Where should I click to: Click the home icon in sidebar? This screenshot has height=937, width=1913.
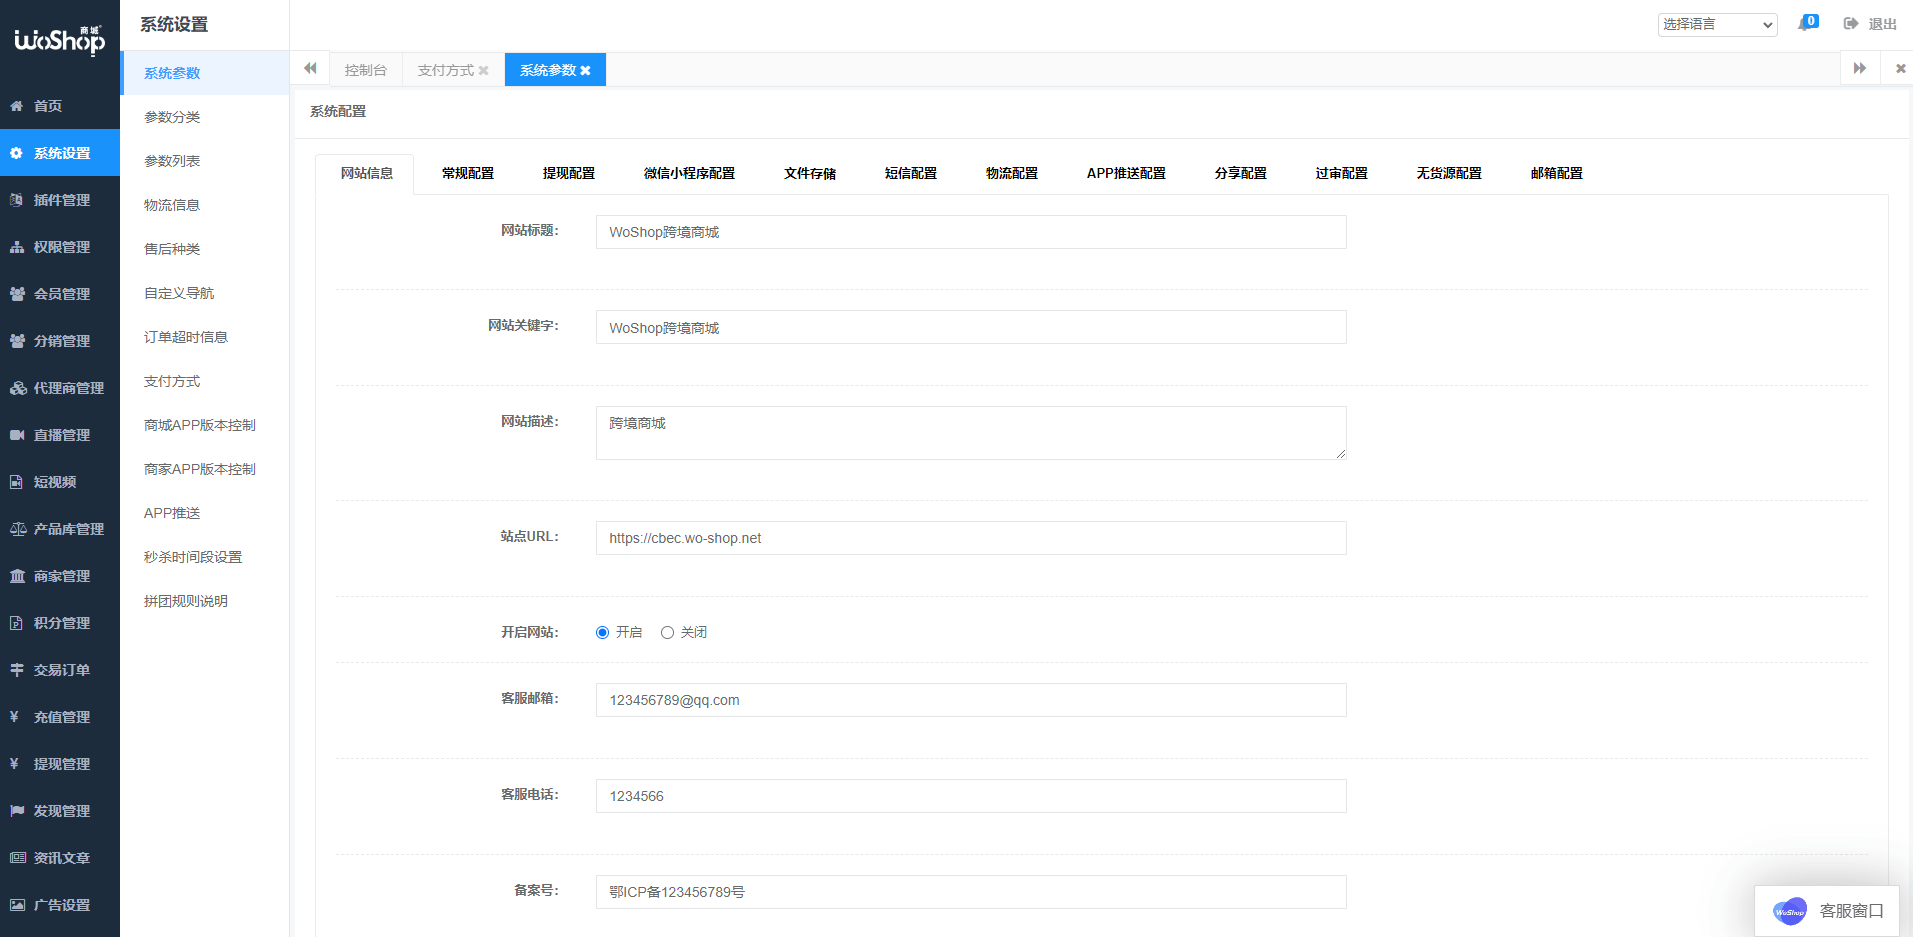17,106
